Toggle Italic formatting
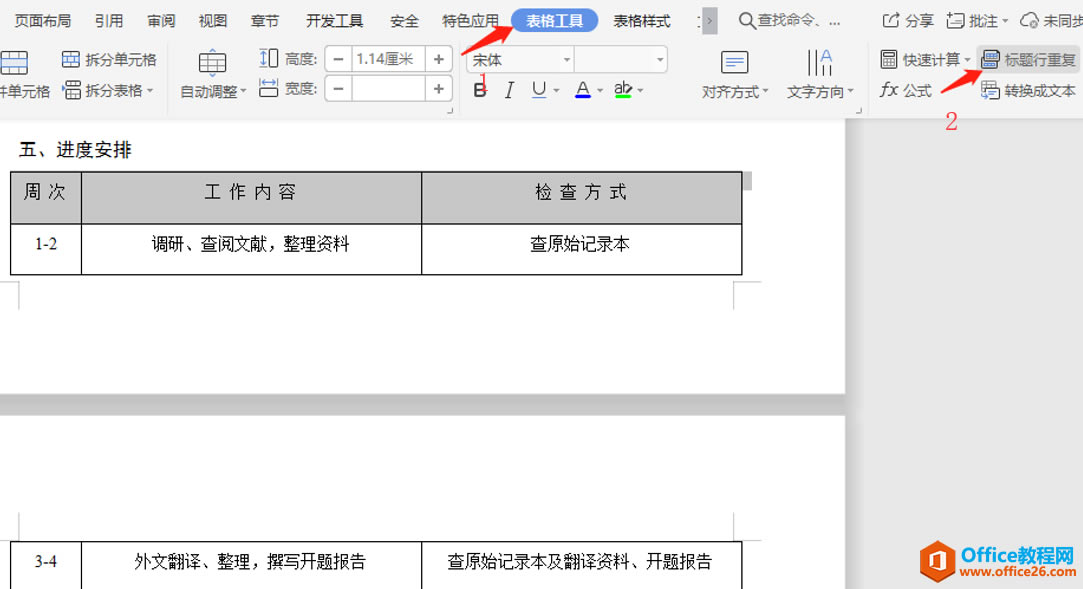Image resolution: width=1083 pixels, height=589 pixels. tap(509, 90)
